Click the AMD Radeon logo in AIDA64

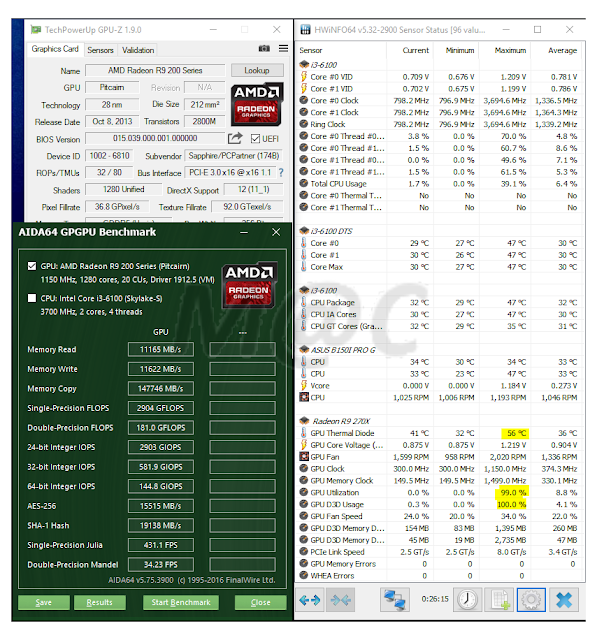pyautogui.click(x=249, y=285)
